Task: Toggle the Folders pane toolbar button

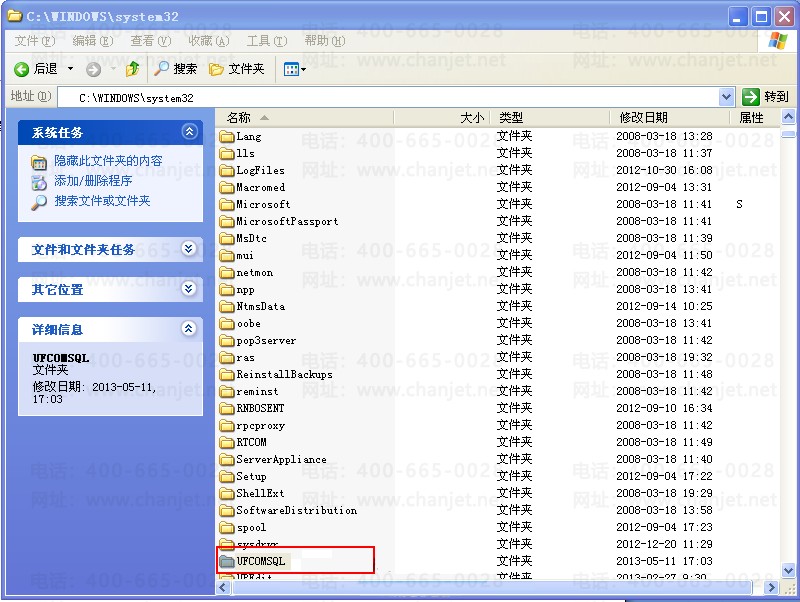Action: point(237,68)
